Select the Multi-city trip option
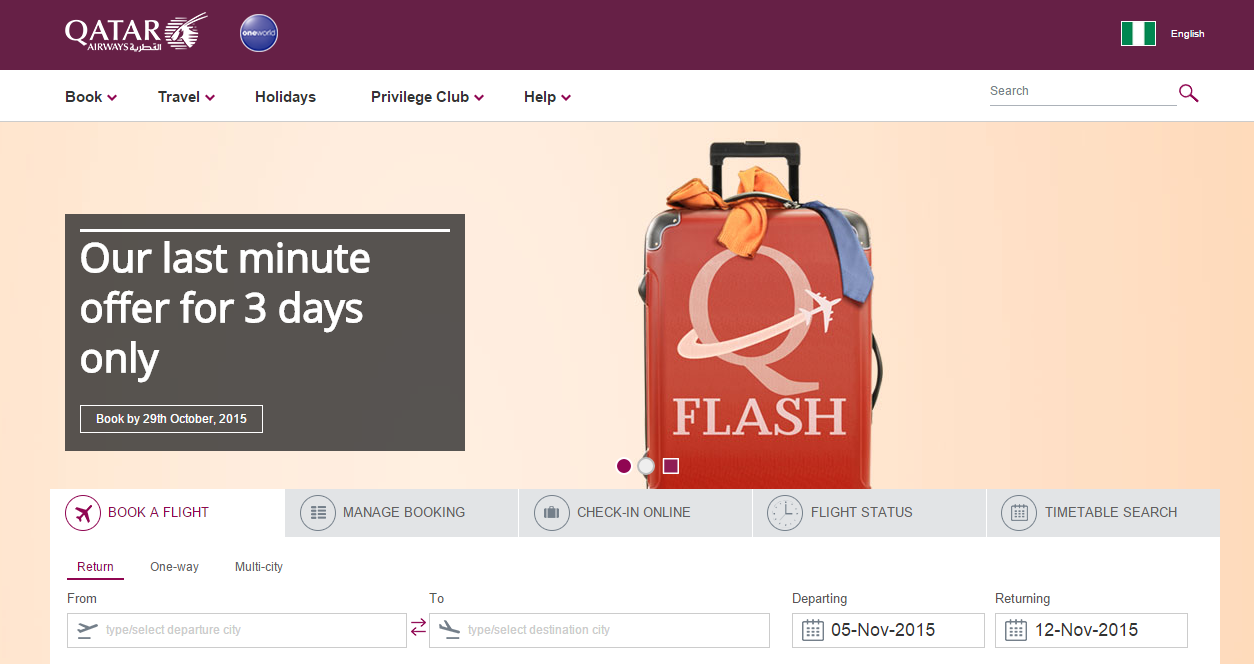 [259, 567]
